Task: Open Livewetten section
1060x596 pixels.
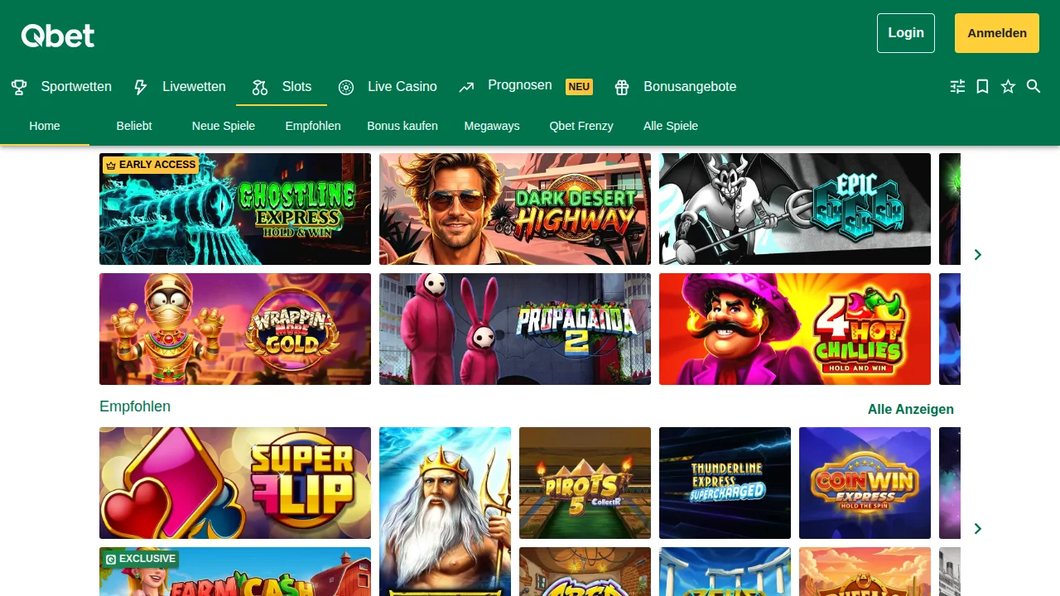Action: point(194,86)
